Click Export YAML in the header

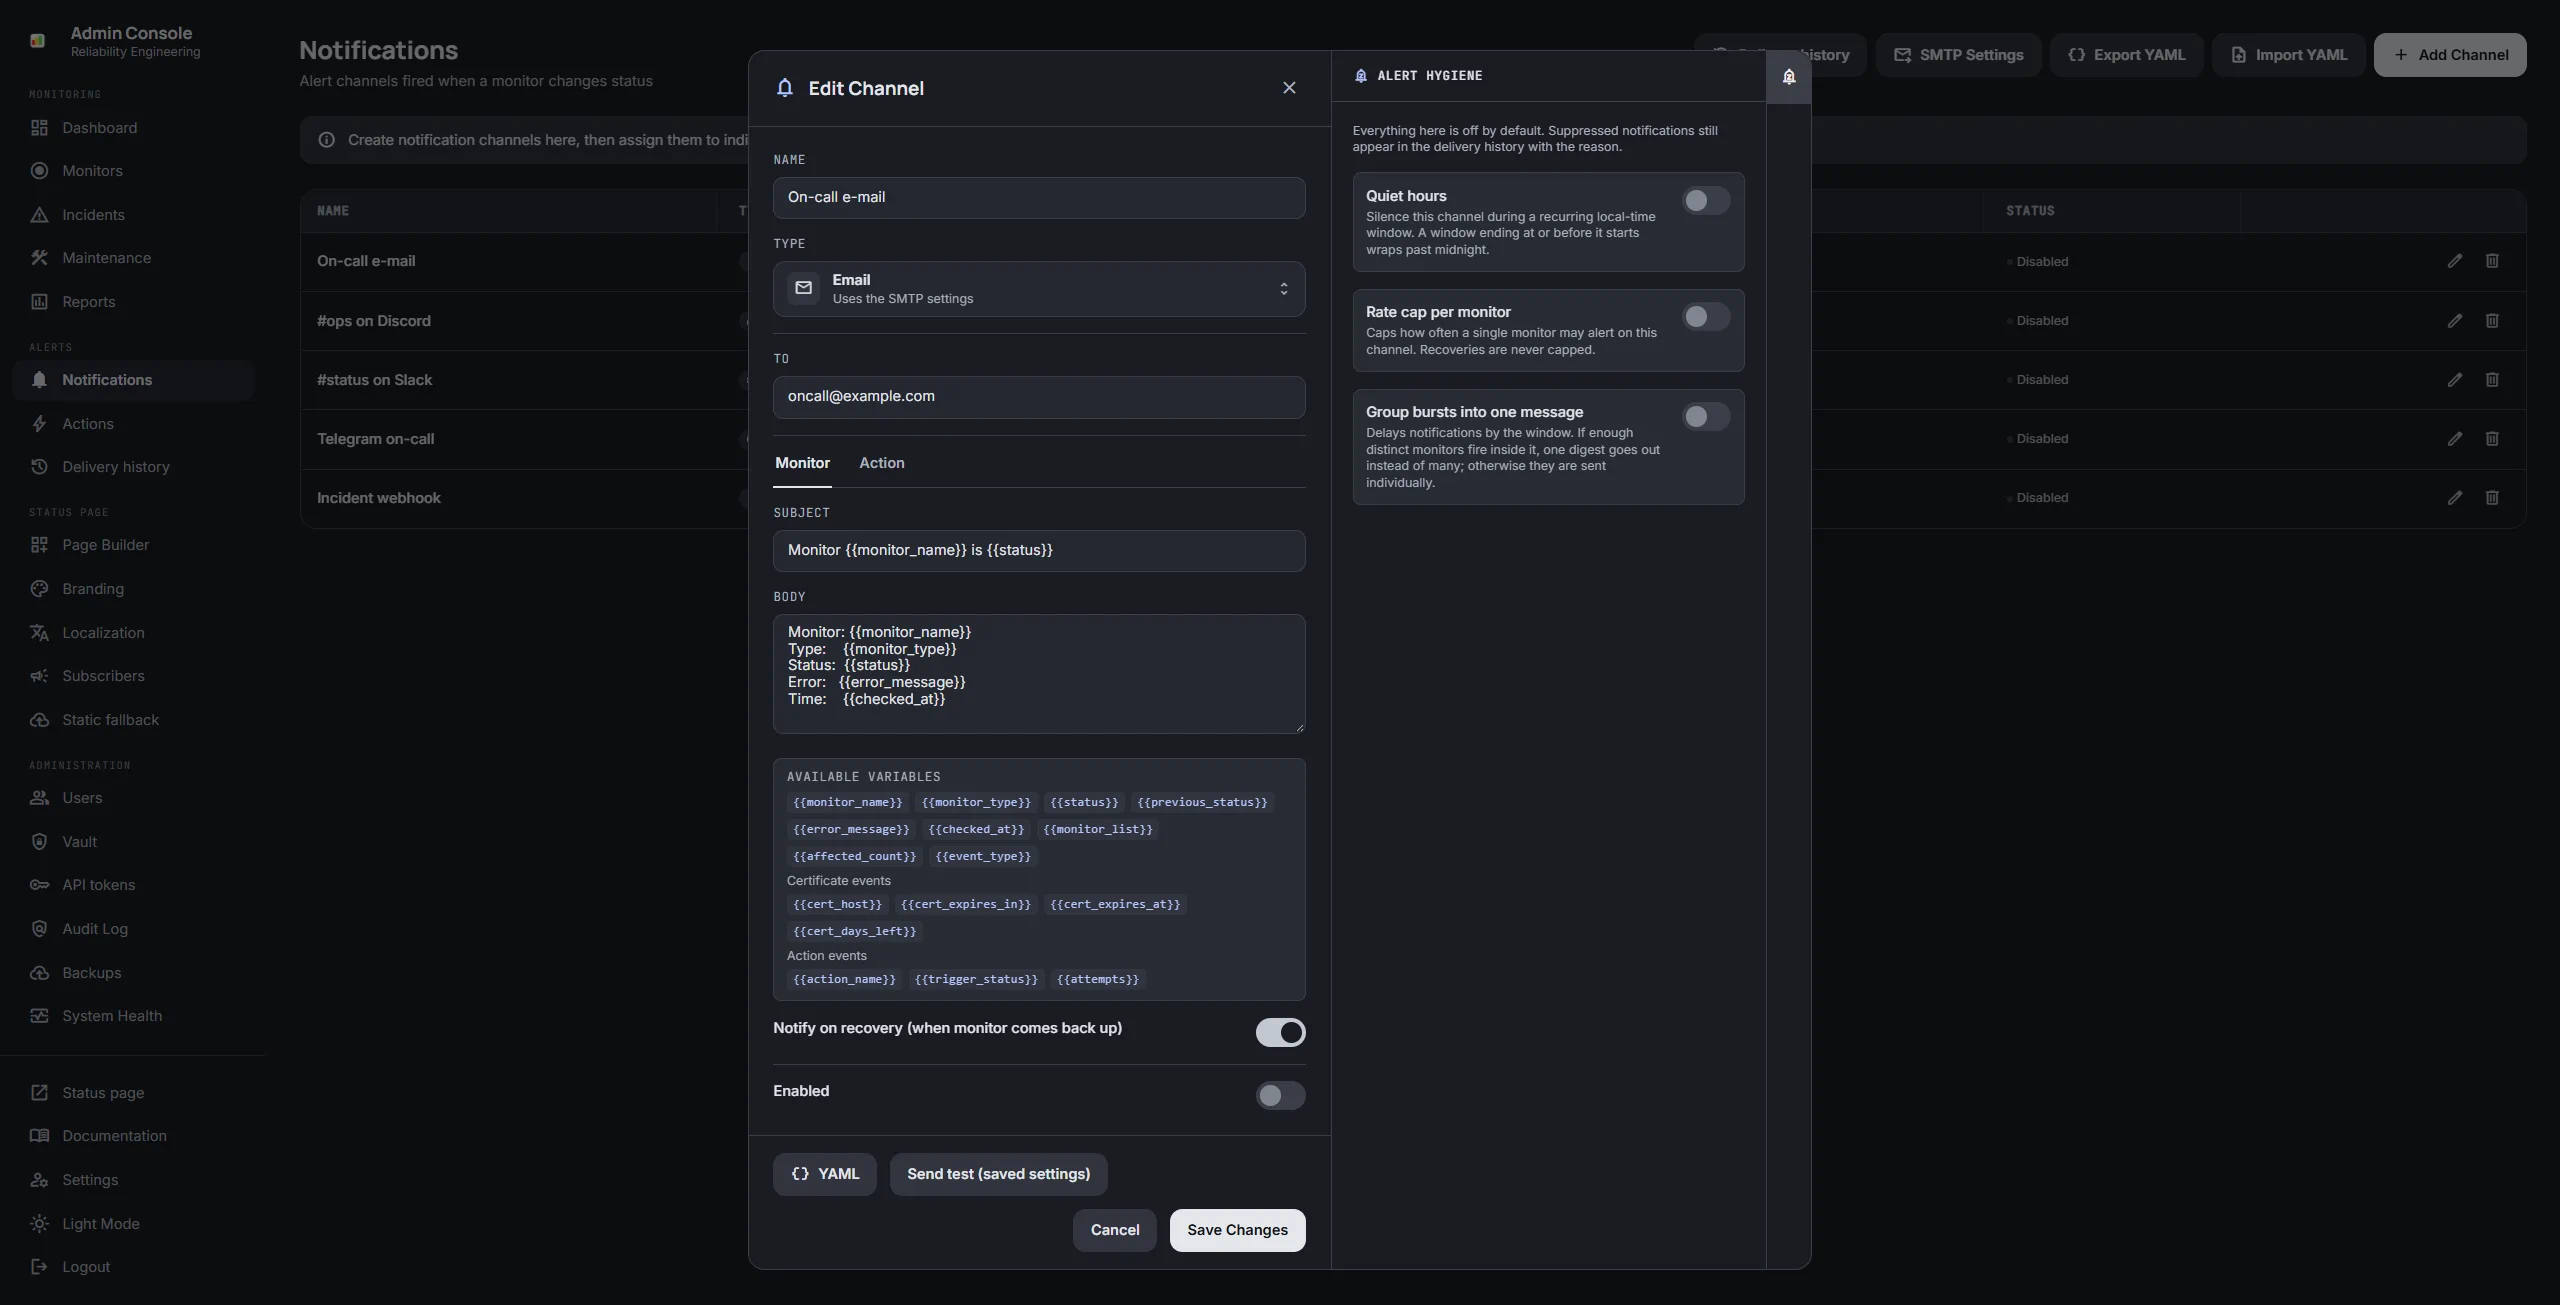2126,55
